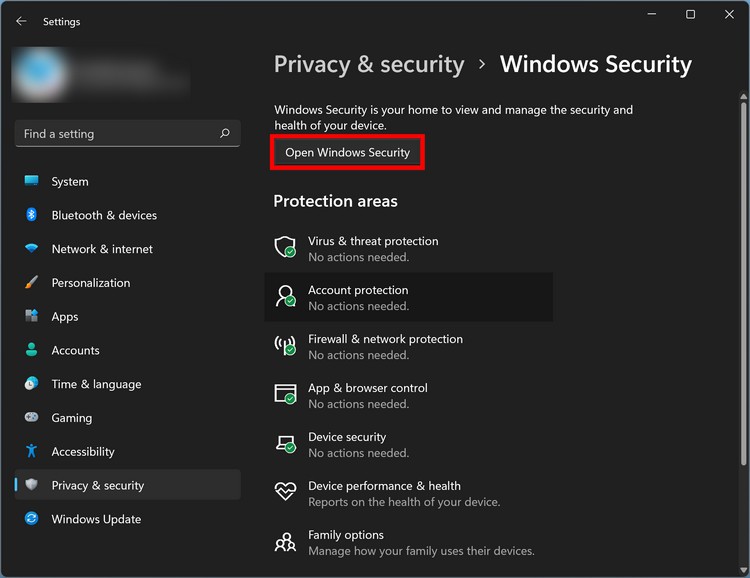Click the Device performance & health heart icon

286,493
